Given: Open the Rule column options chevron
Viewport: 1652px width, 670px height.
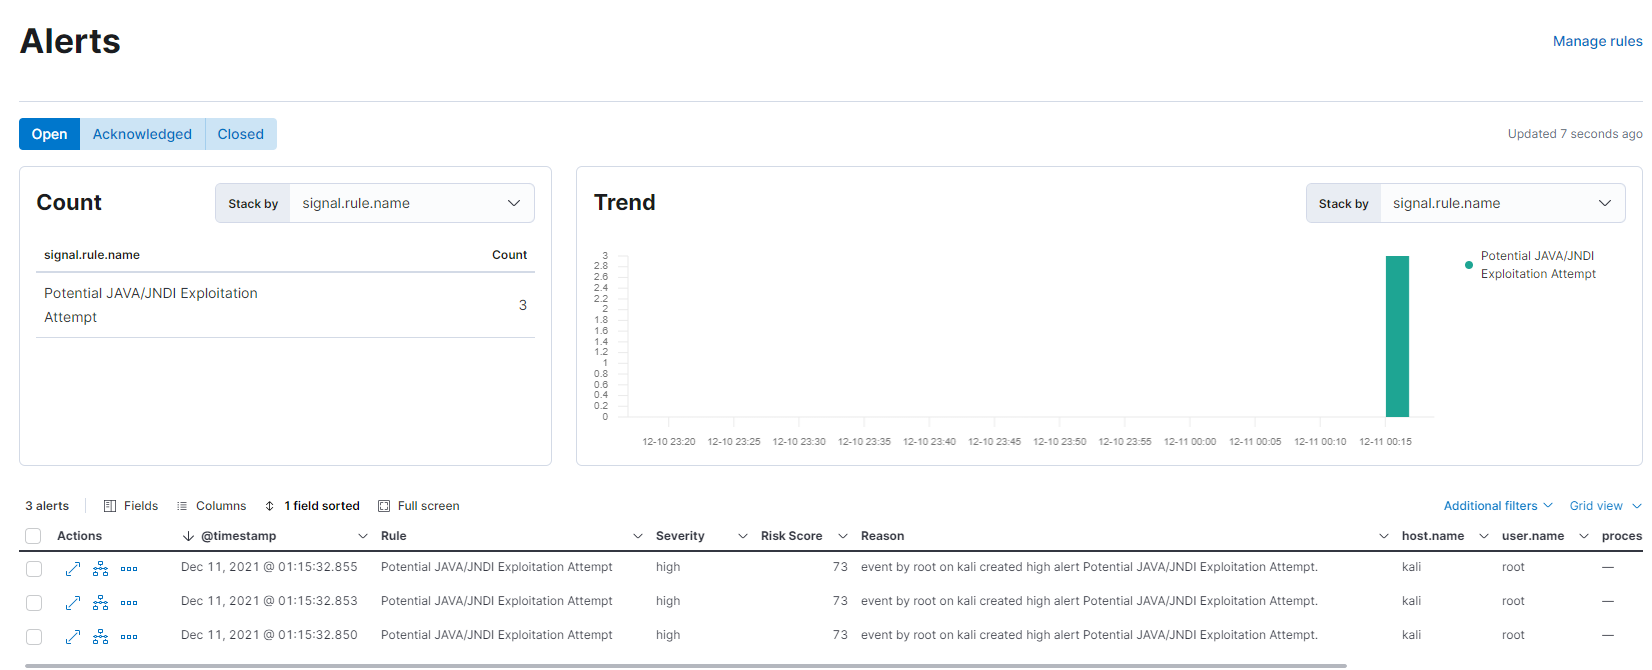Looking at the screenshot, I should pyautogui.click(x=638, y=536).
